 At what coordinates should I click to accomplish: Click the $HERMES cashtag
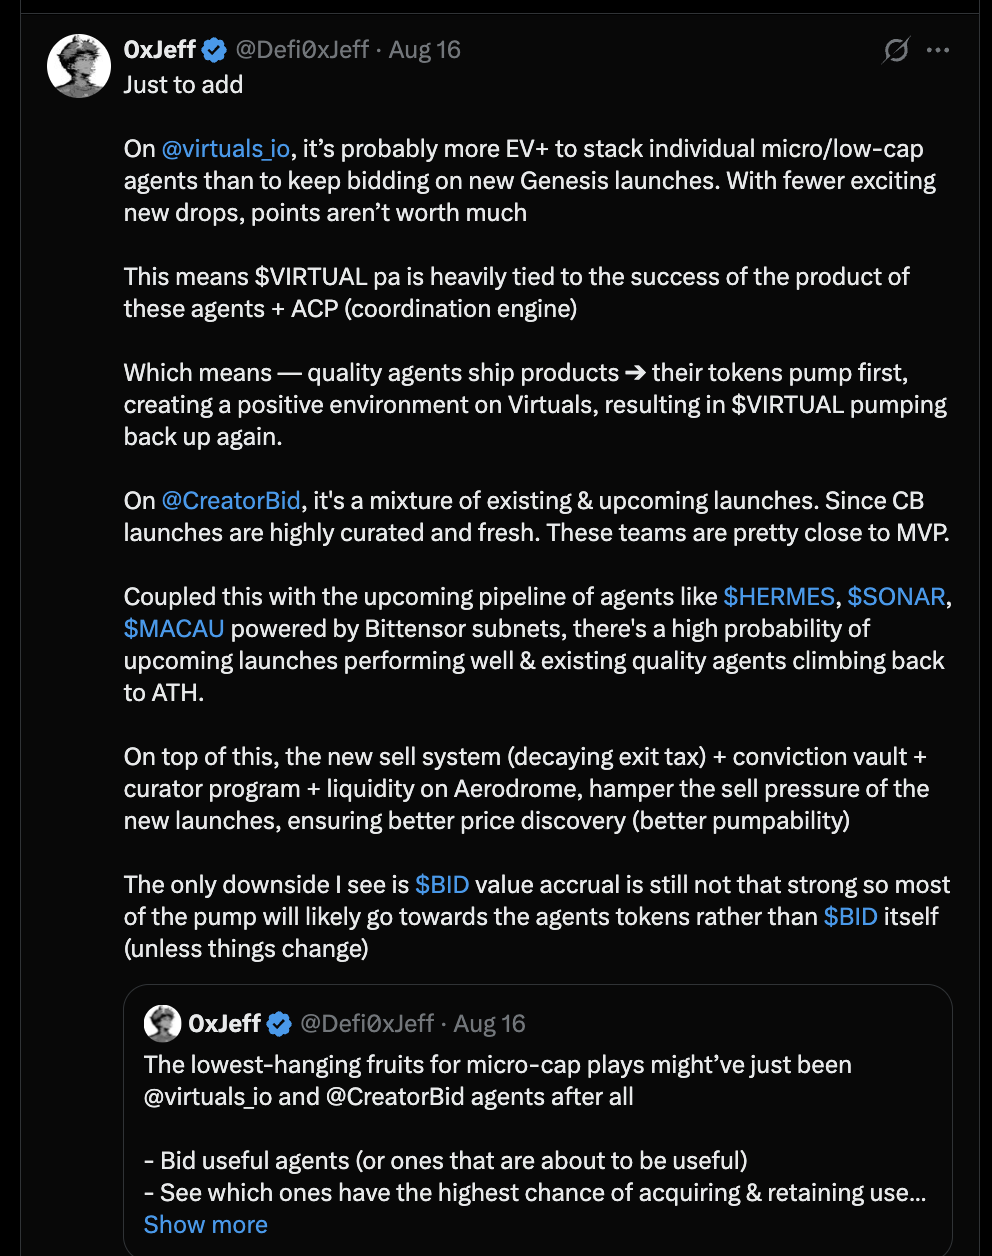(779, 597)
